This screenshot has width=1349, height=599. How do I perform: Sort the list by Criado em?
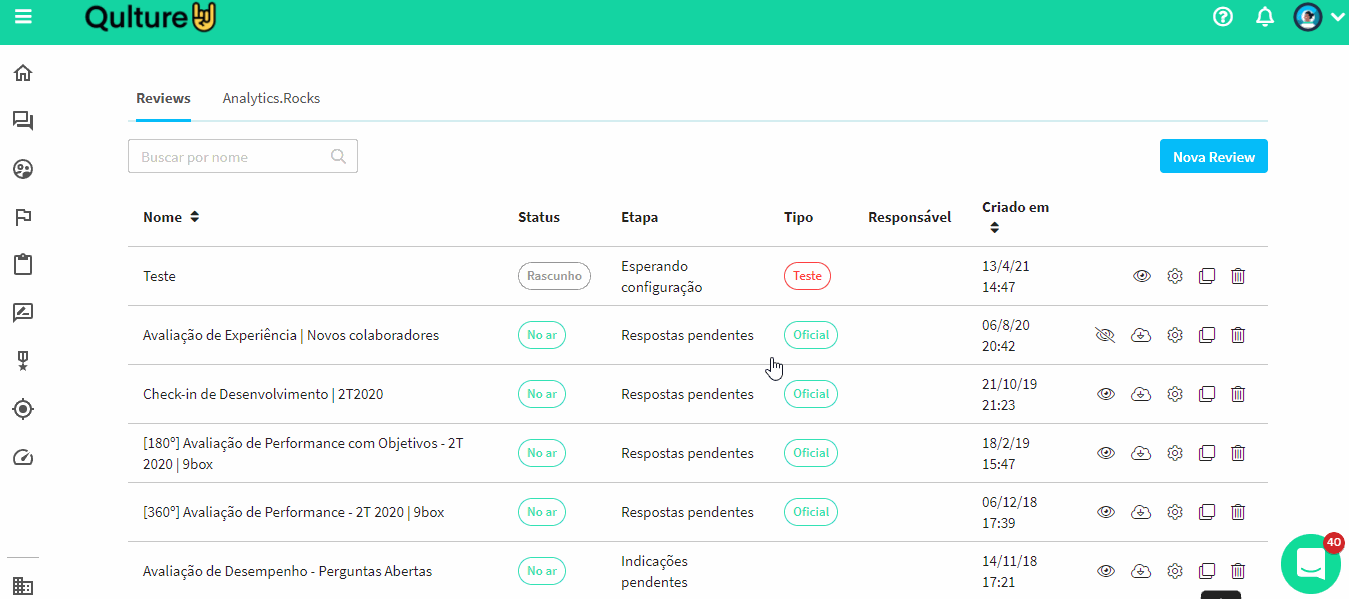click(994, 227)
